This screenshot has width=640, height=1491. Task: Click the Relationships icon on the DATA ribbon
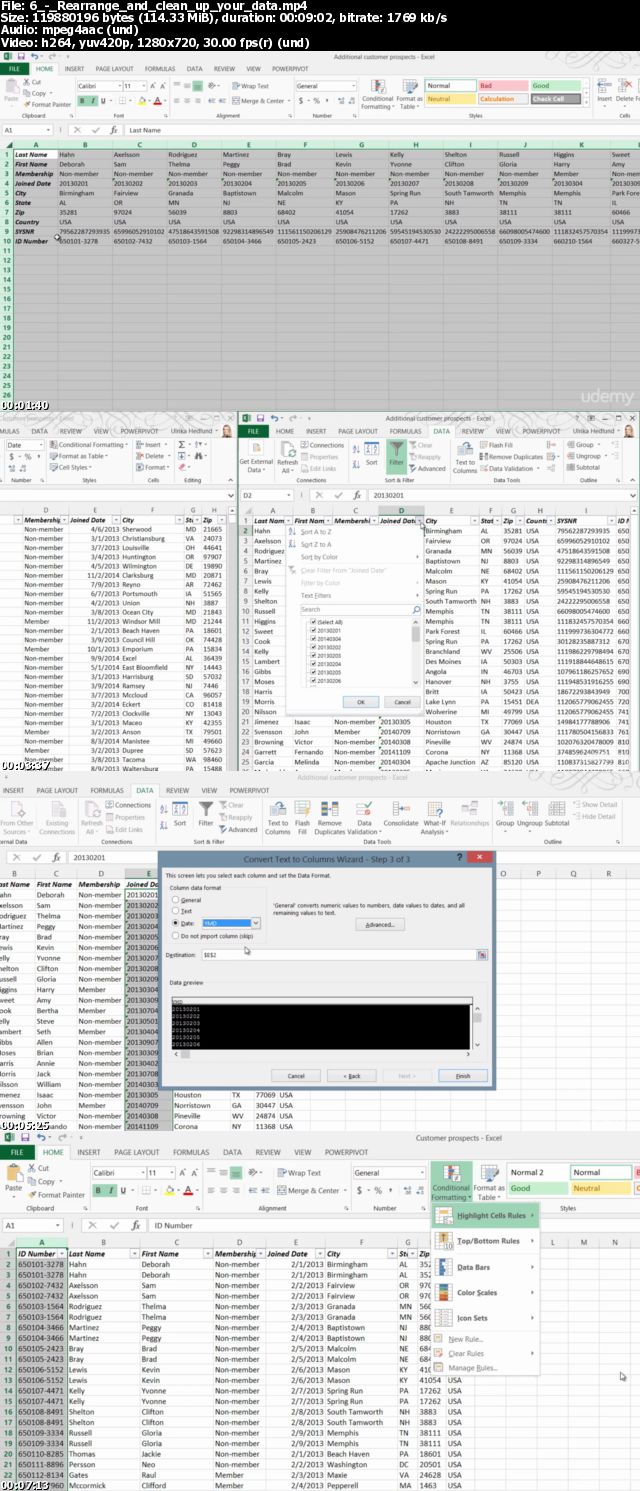pyautogui.click(x=469, y=810)
